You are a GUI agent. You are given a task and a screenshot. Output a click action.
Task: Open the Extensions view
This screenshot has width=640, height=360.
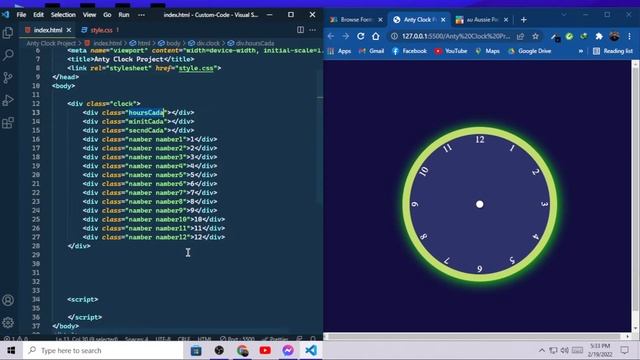tap(8, 122)
